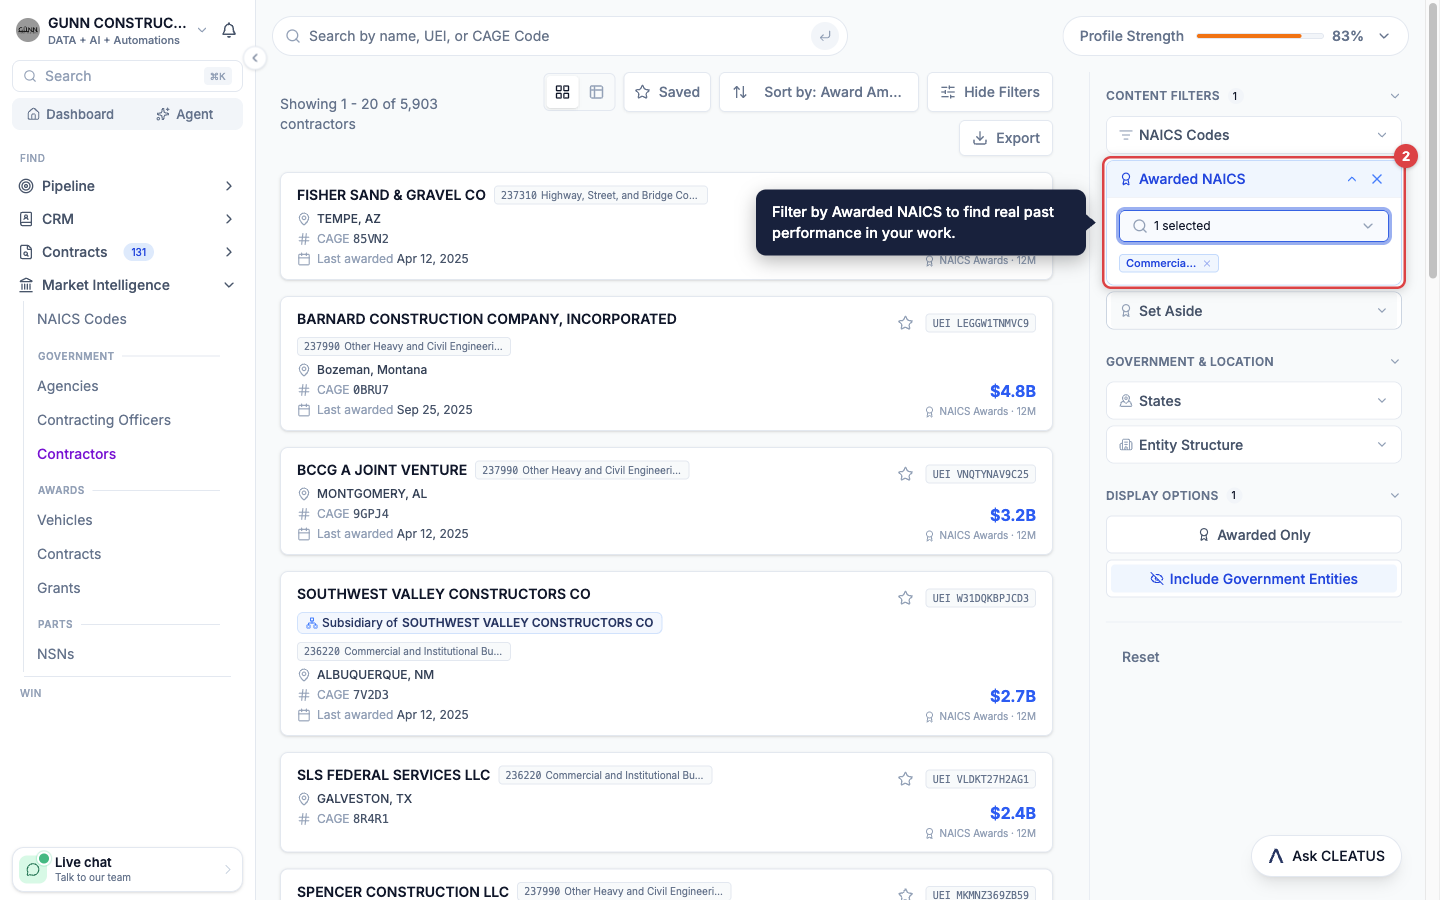1440x900 pixels.
Task: Expand the Set Aside filter
Action: [1253, 311]
